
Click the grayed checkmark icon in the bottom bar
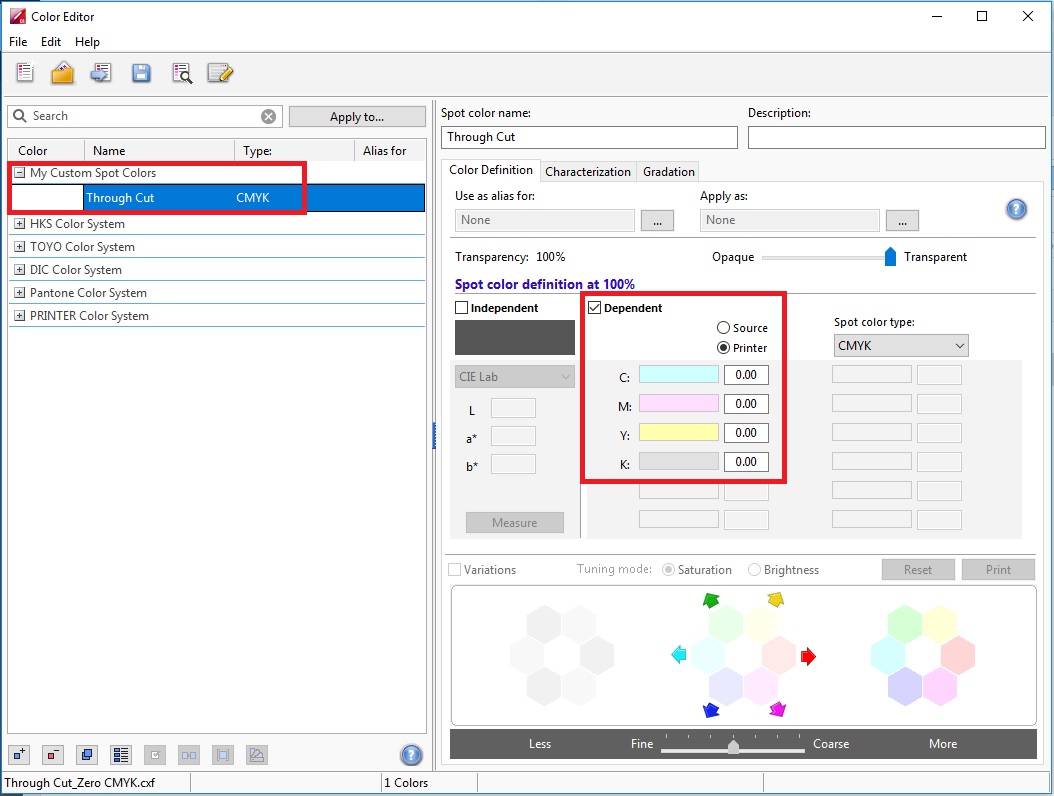[x=155, y=755]
